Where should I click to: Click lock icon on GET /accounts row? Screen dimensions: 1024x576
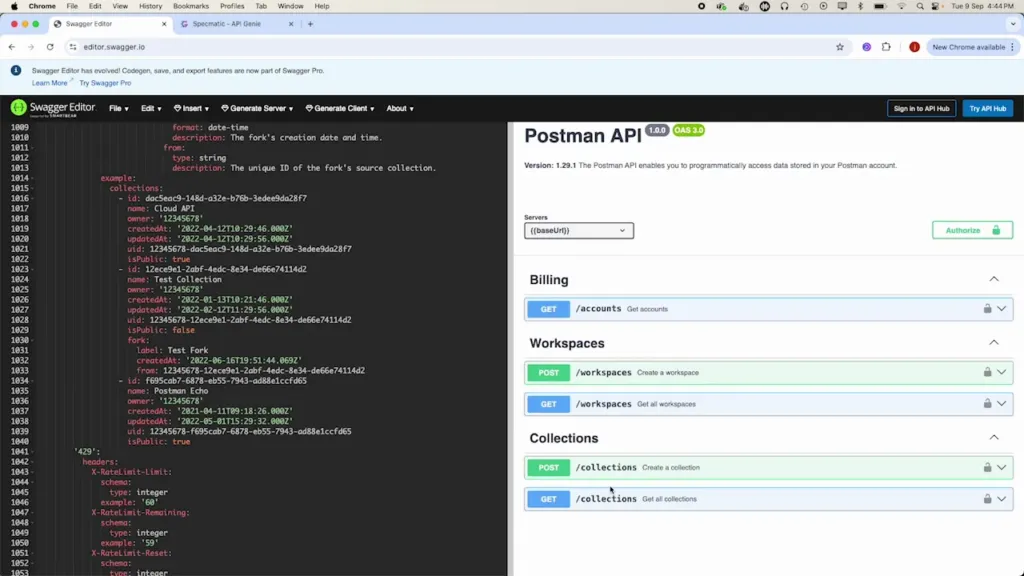[987, 309]
